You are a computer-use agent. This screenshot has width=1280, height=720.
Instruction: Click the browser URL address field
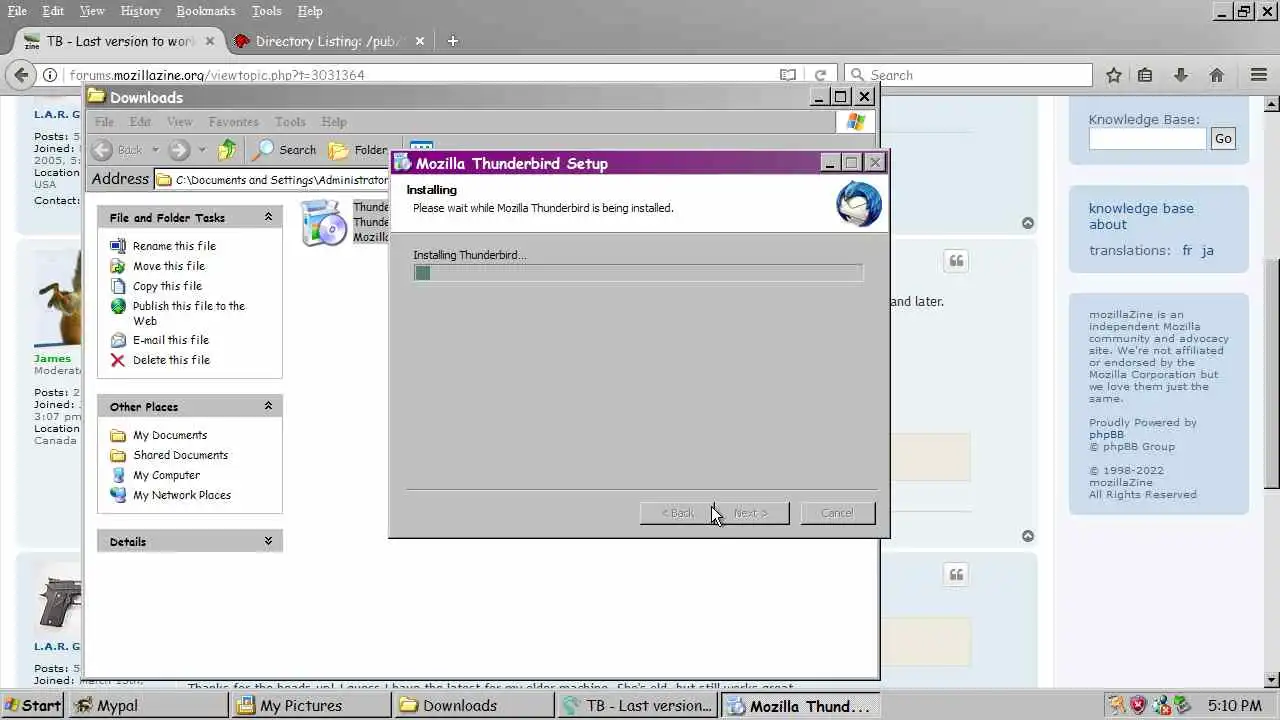pos(420,75)
